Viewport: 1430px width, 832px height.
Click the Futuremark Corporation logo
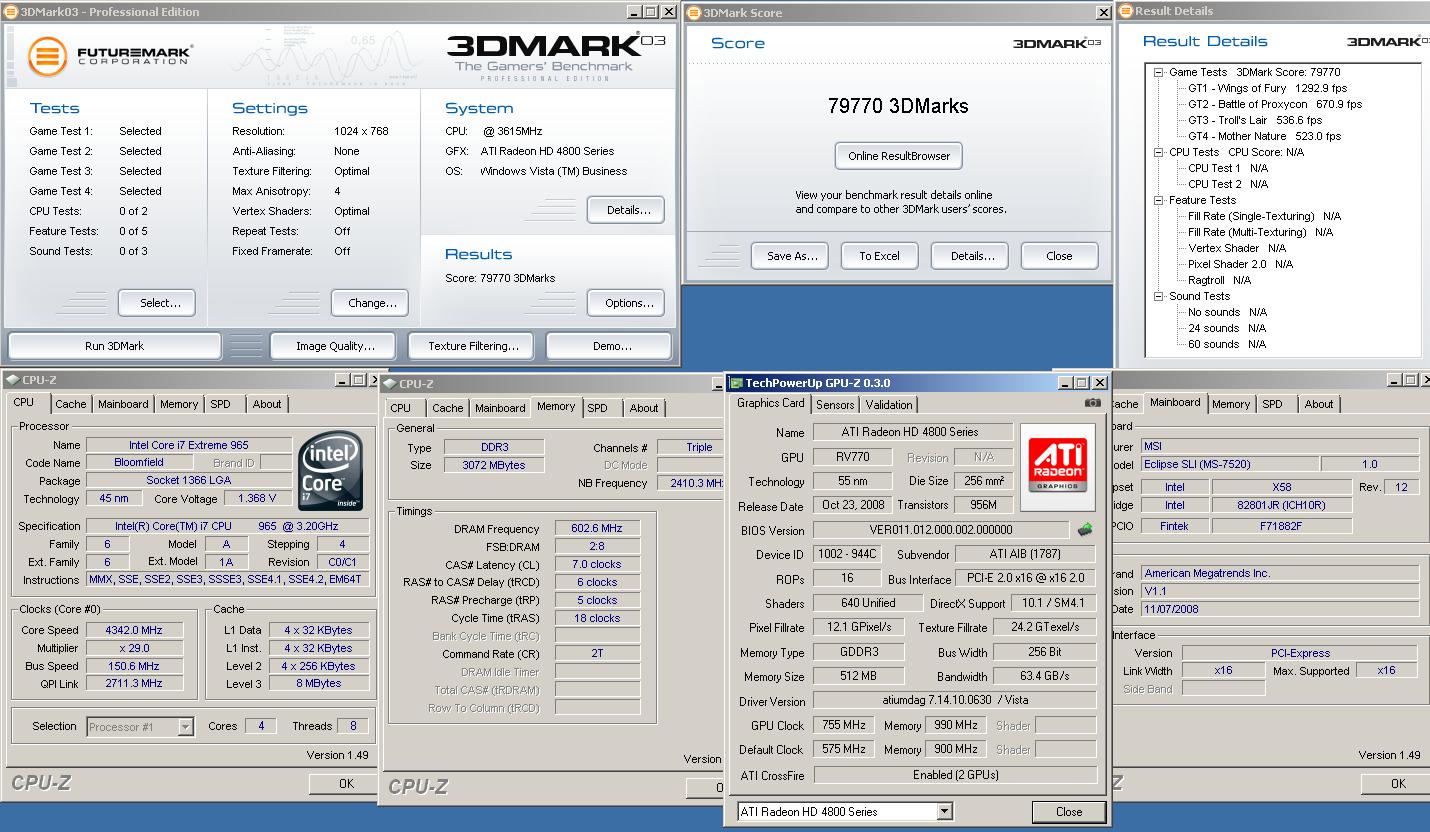coord(109,55)
